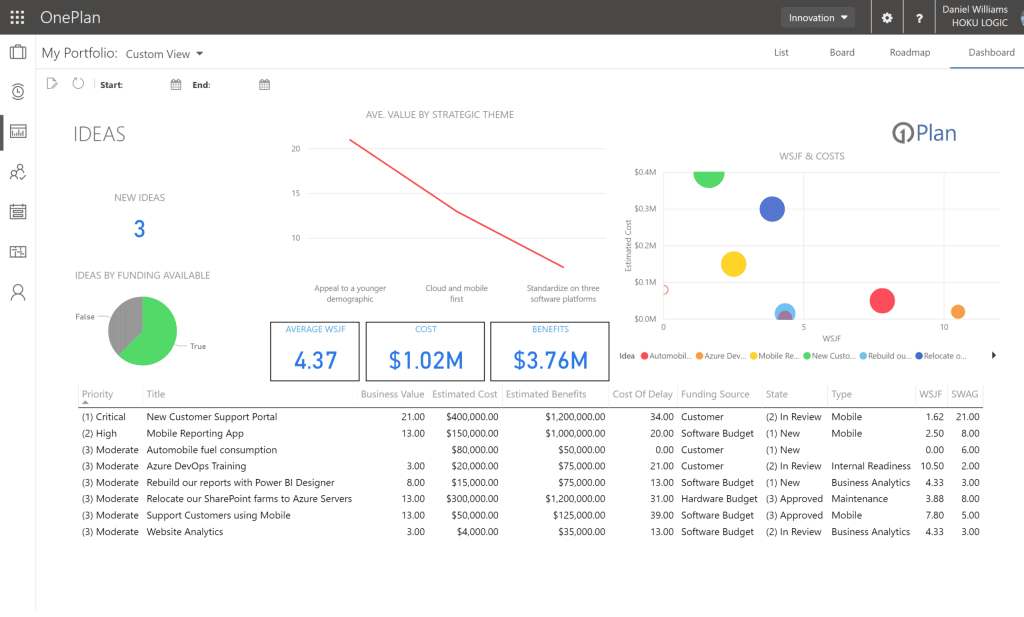Viewport: 1024px width, 617px height.
Task: Open New Customer Support Portal row
Action: [x=530, y=417]
